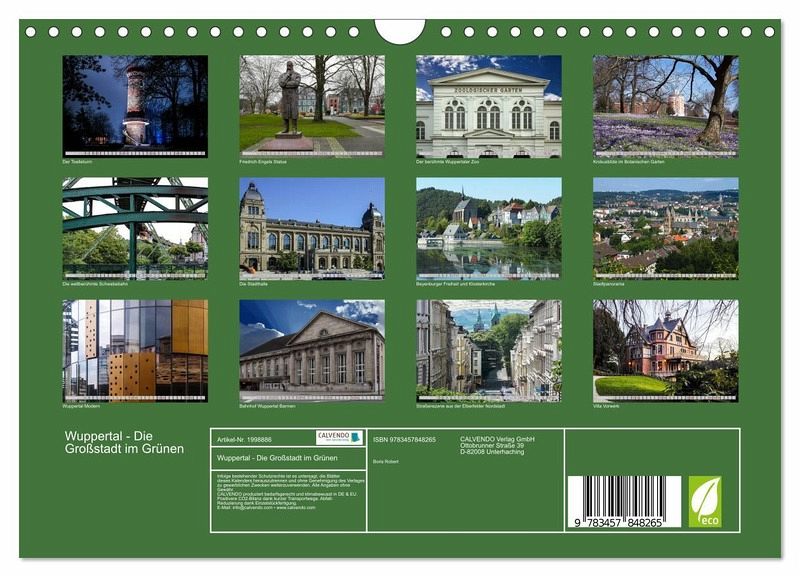Click 'Ottobrunner Straße 39' address line
The height and width of the screenshot is (577, 800).
[x=492, y=445]
